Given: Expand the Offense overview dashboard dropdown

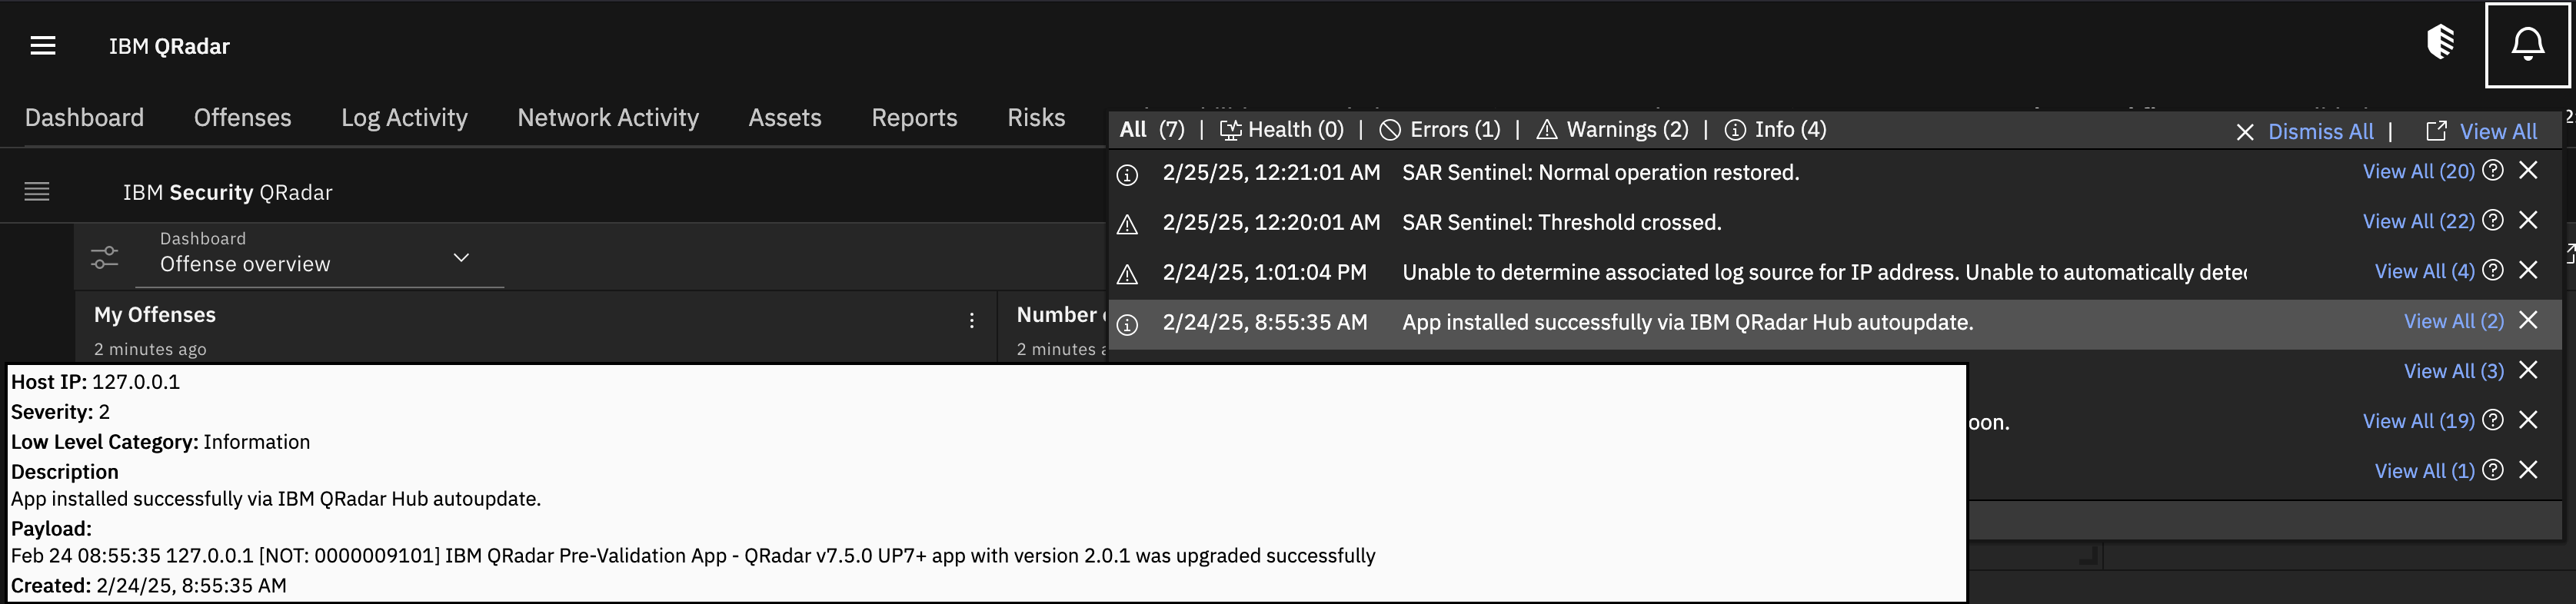Looking at the screenshot, I should click(x=461, y=257).
